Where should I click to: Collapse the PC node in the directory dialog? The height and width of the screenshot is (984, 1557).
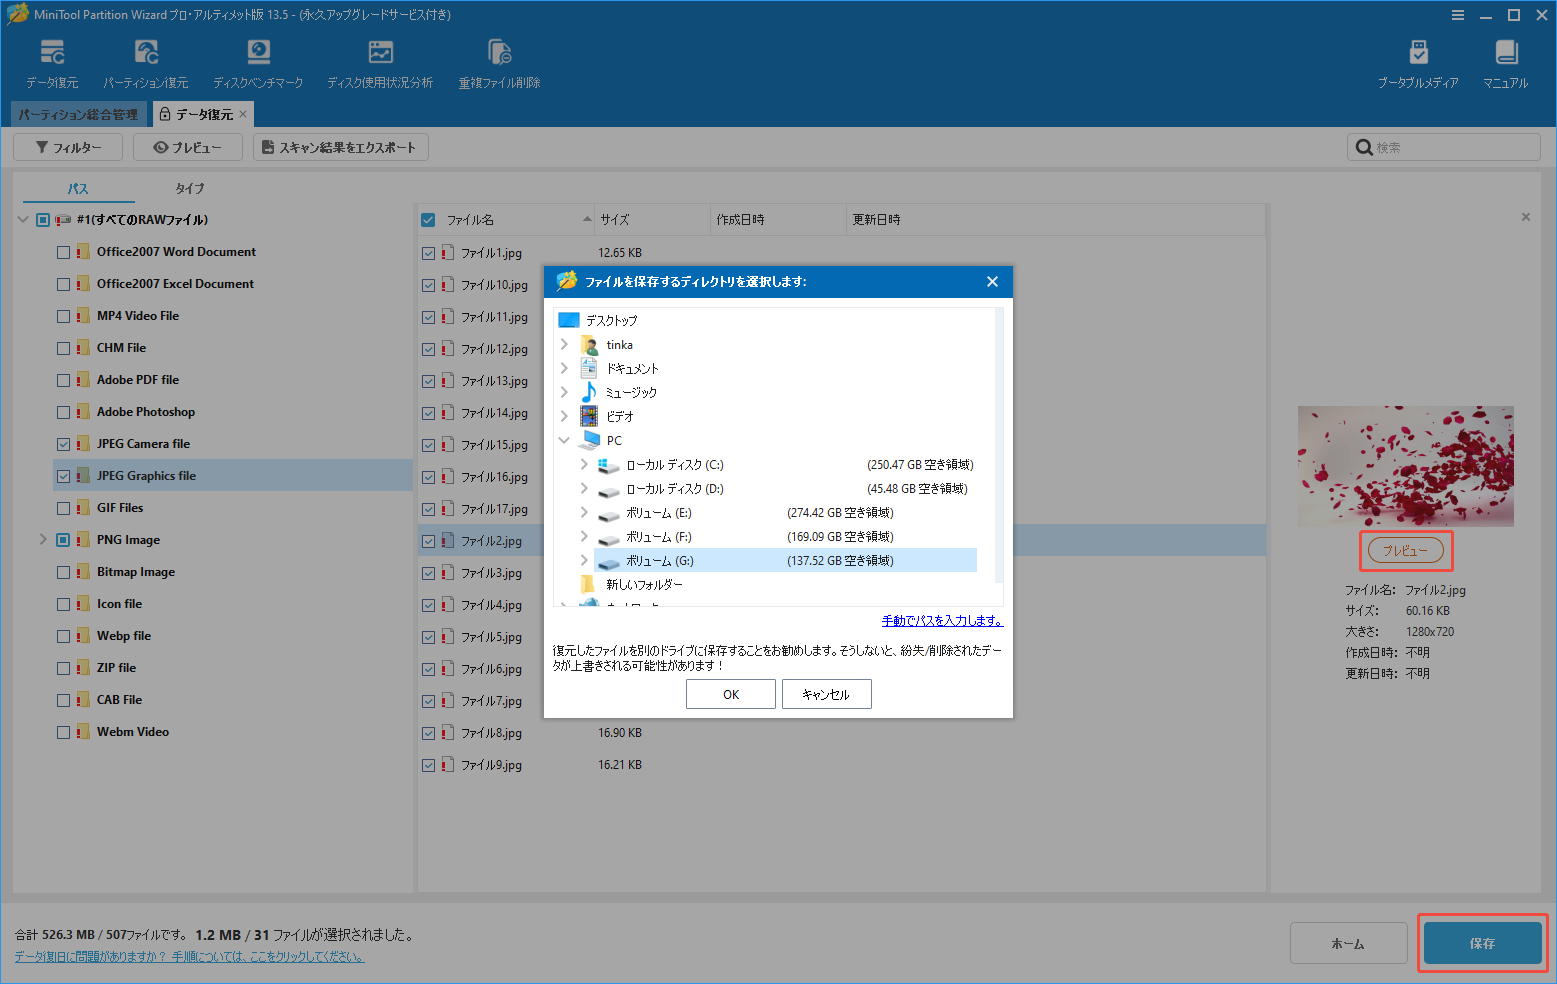pos(564,440)
